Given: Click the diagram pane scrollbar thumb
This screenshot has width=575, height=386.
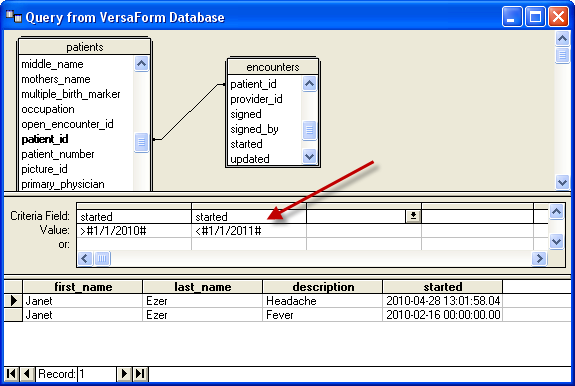Looking at the screenshot, I should (562, 55).
